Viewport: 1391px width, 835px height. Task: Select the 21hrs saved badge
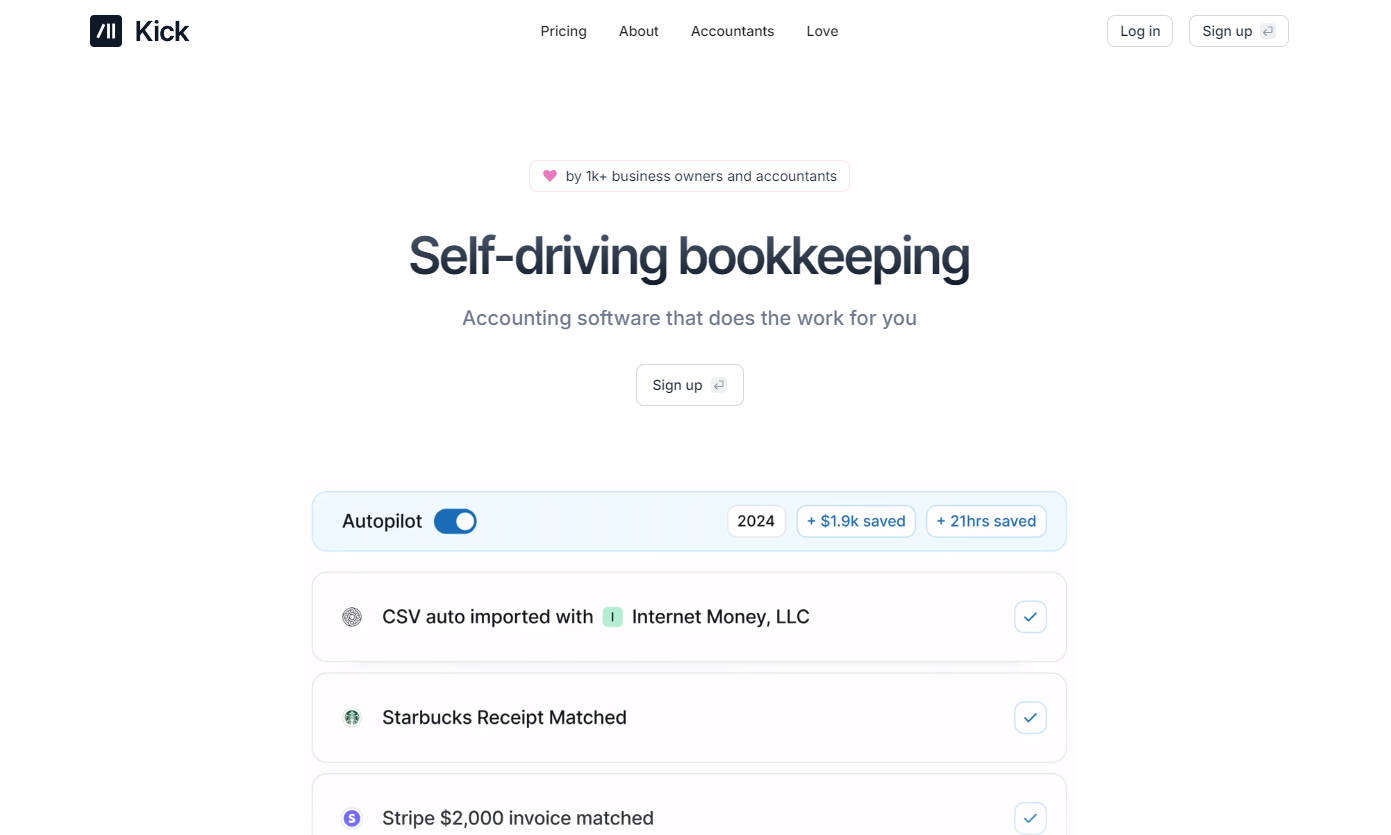tap(986, 521)
